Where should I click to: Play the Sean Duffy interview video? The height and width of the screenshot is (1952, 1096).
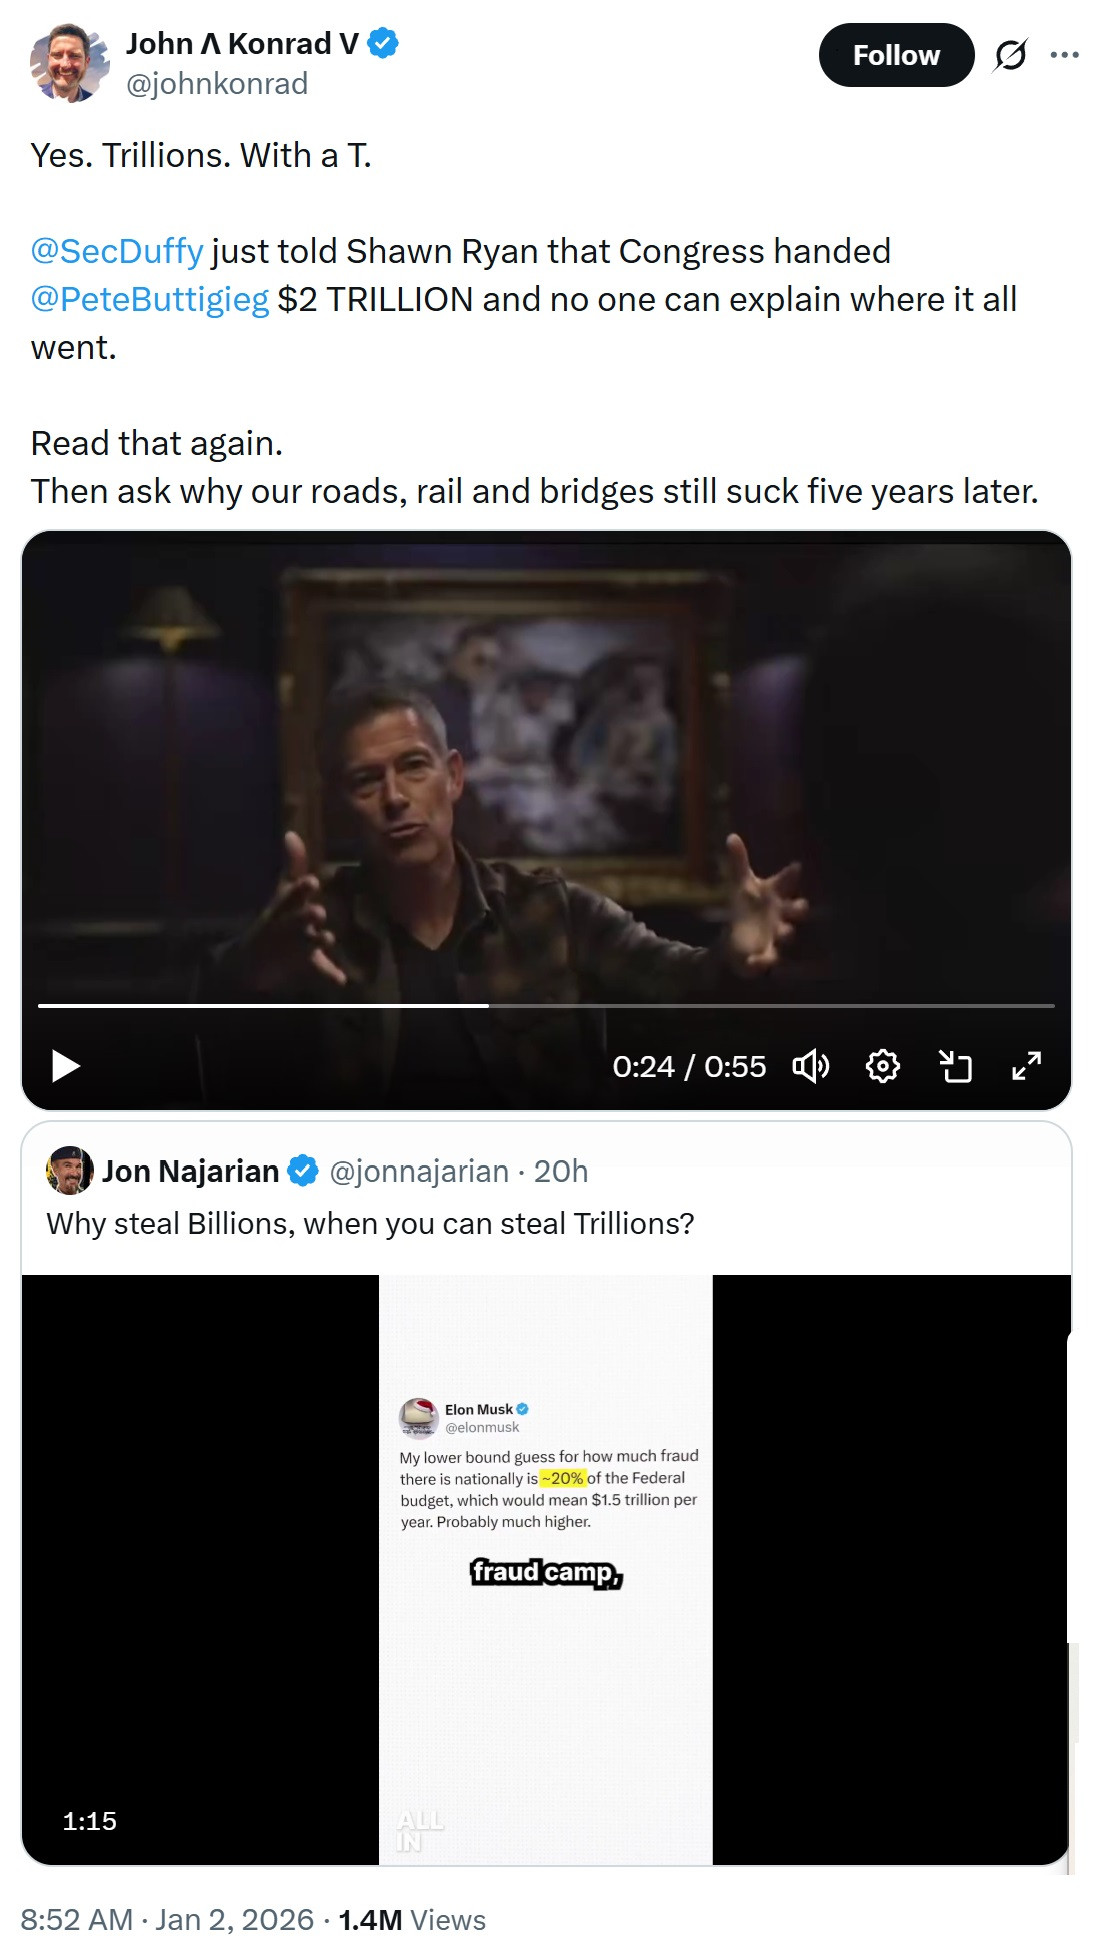click(x=66, y=1066)
